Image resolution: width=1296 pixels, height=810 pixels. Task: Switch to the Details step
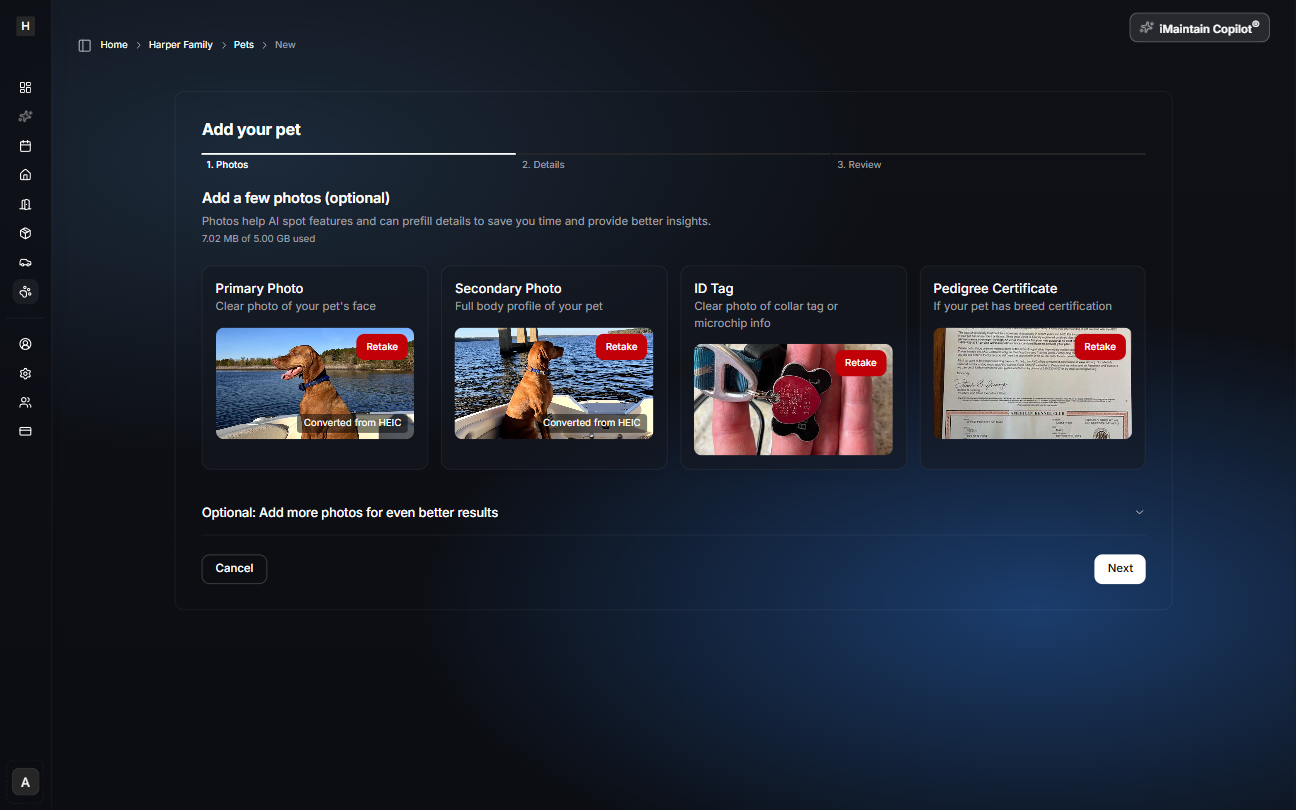(543, 164)
